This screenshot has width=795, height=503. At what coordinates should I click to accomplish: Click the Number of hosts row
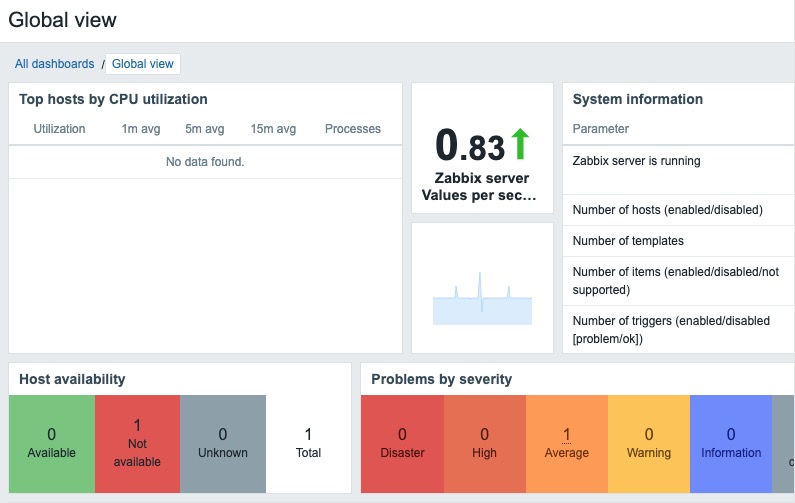pos(679,210)
